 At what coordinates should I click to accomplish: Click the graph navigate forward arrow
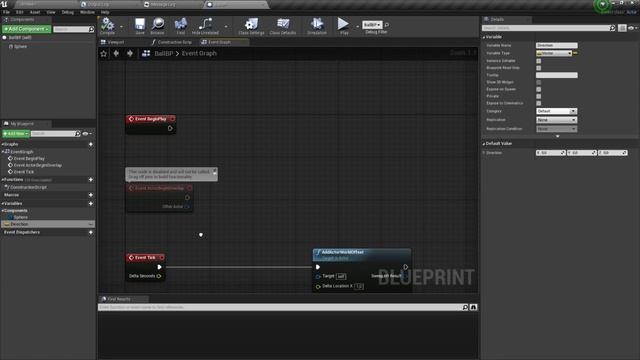(130, 53)
